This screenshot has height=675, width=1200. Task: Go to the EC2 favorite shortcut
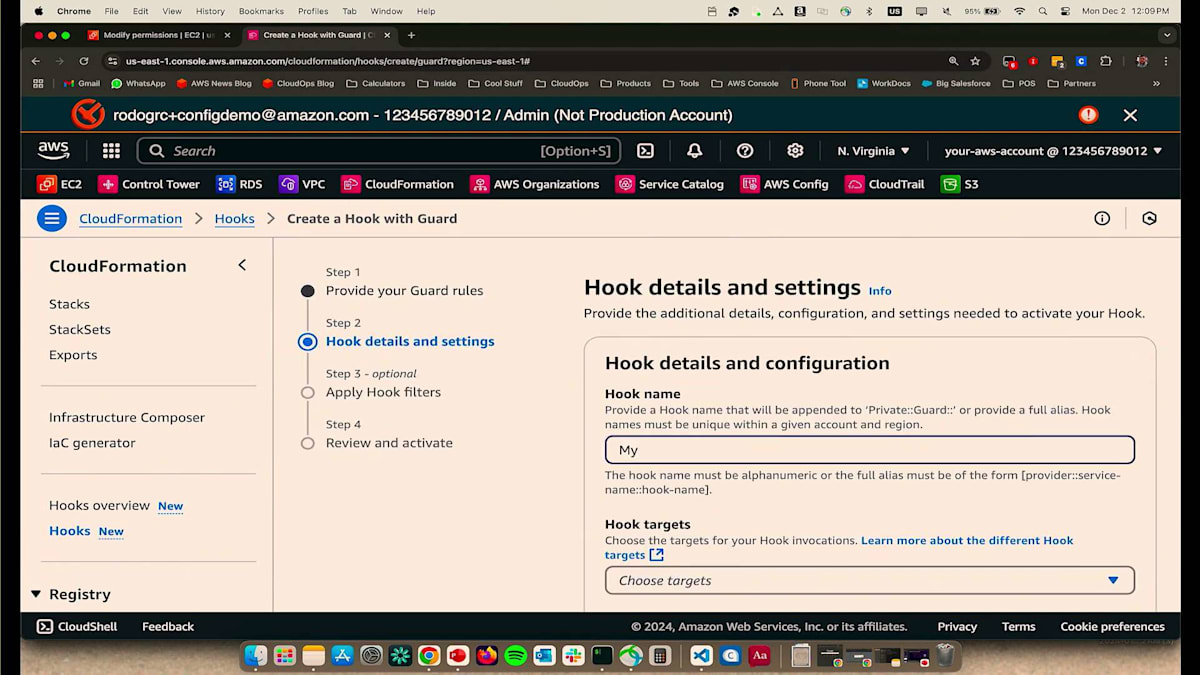[x=60, y=184]
